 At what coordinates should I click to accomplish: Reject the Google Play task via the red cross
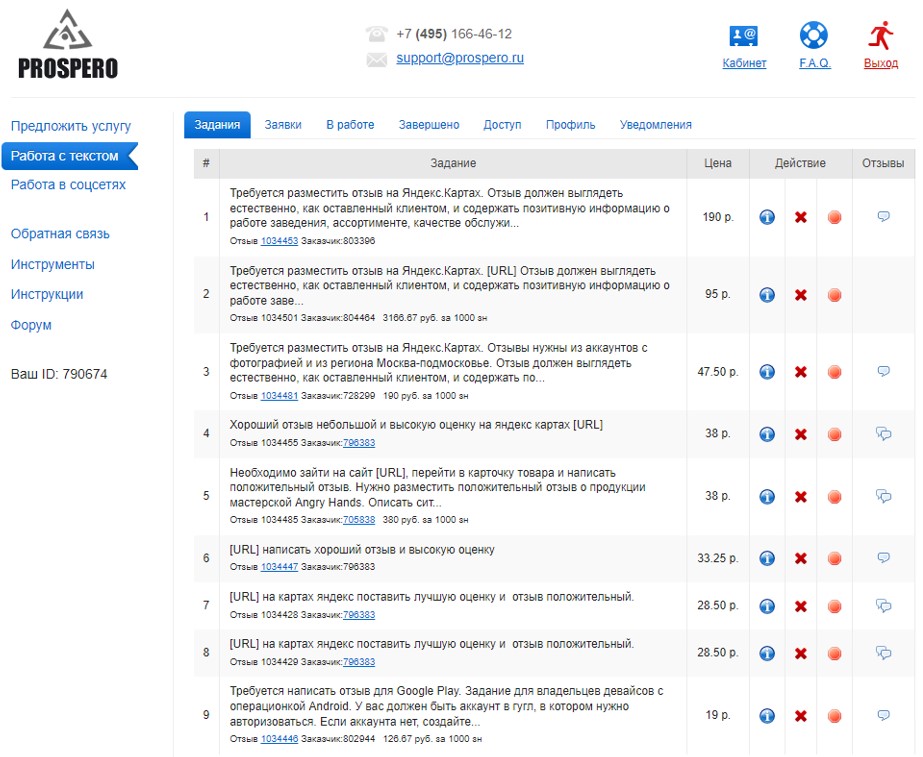801,716
